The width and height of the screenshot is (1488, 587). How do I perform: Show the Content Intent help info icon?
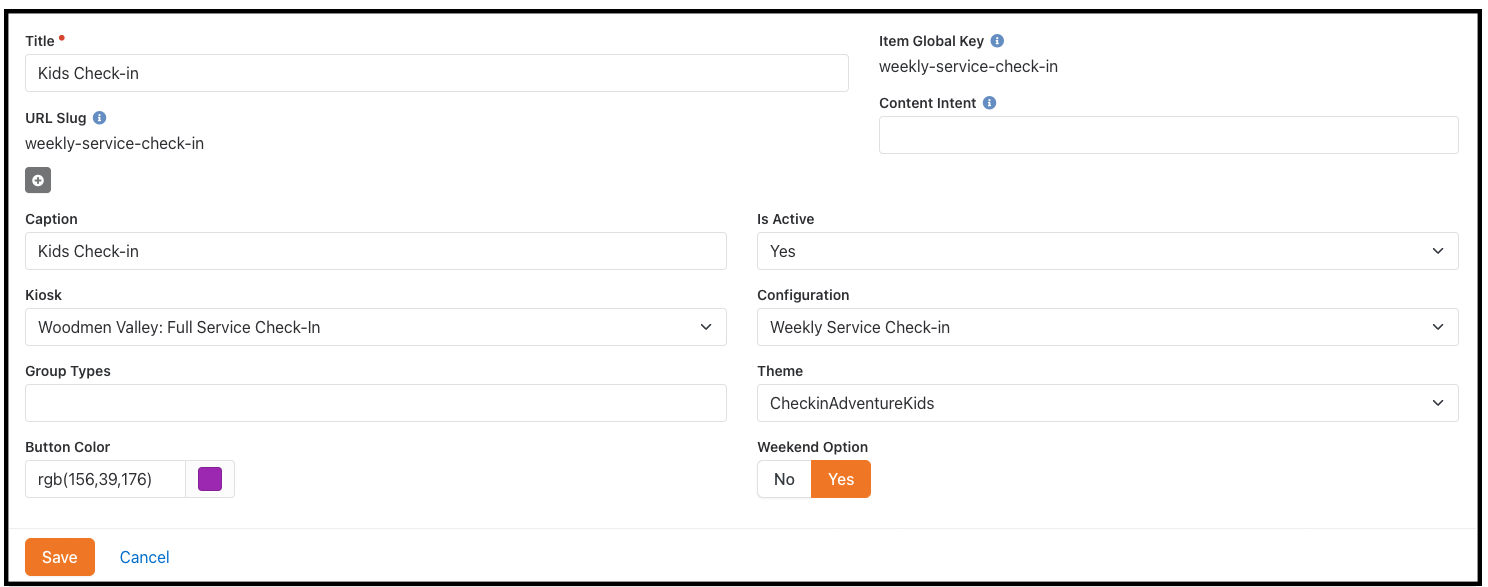(x=989, y=103)
